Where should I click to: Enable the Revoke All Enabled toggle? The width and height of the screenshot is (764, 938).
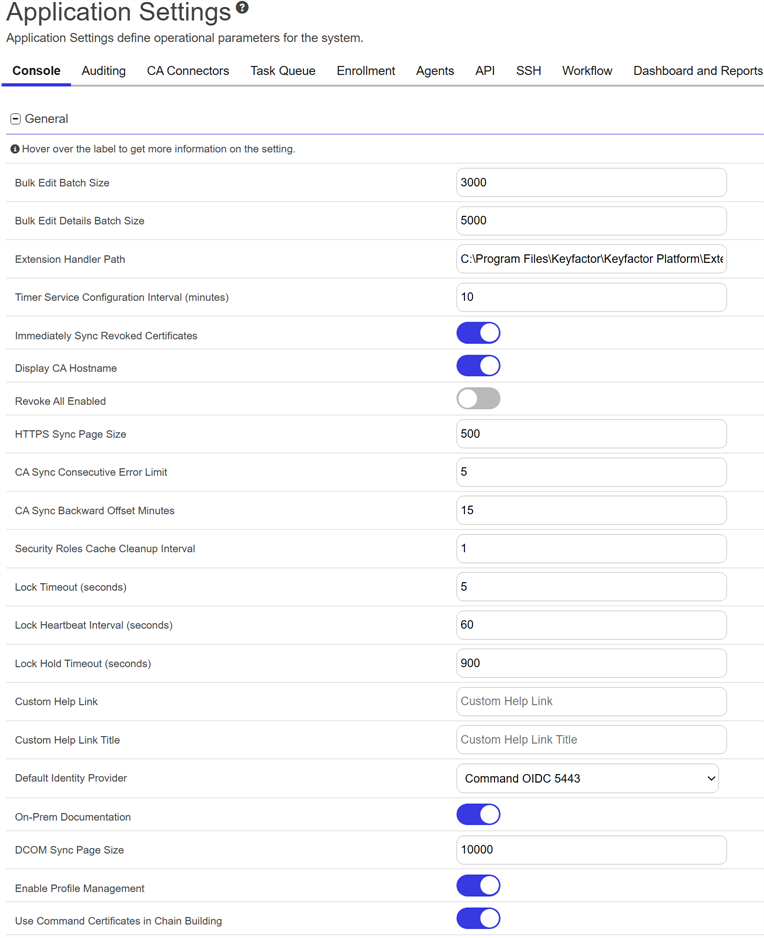(478, 399)
